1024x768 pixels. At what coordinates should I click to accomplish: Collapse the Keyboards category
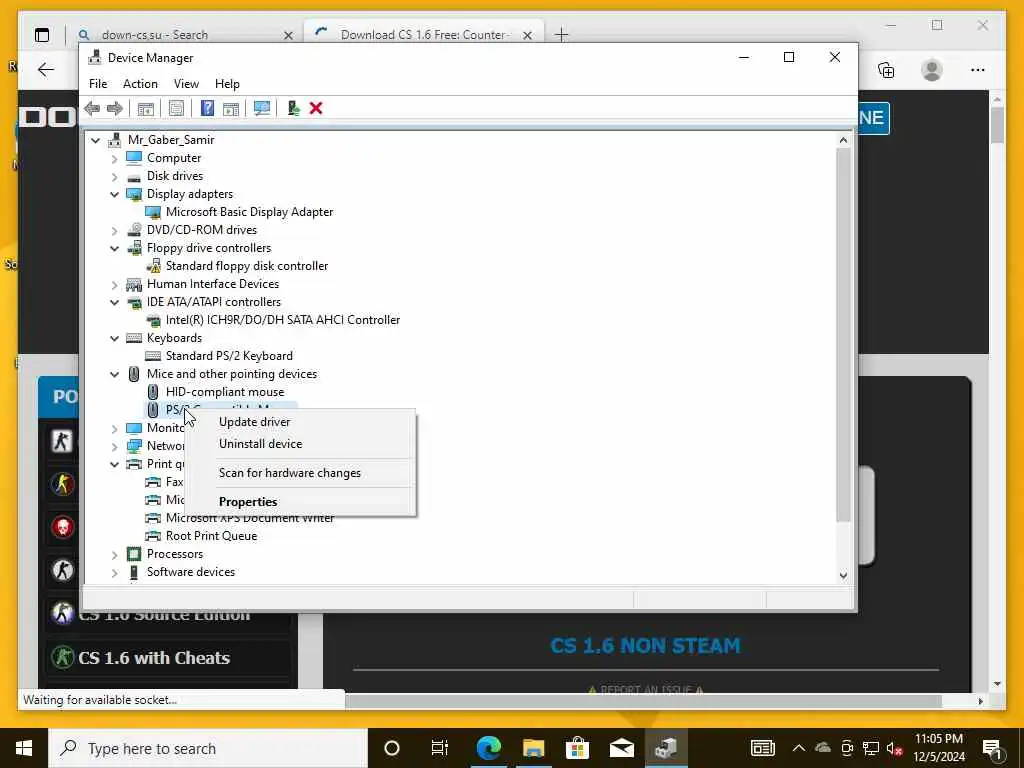click(x=114, y=338)
